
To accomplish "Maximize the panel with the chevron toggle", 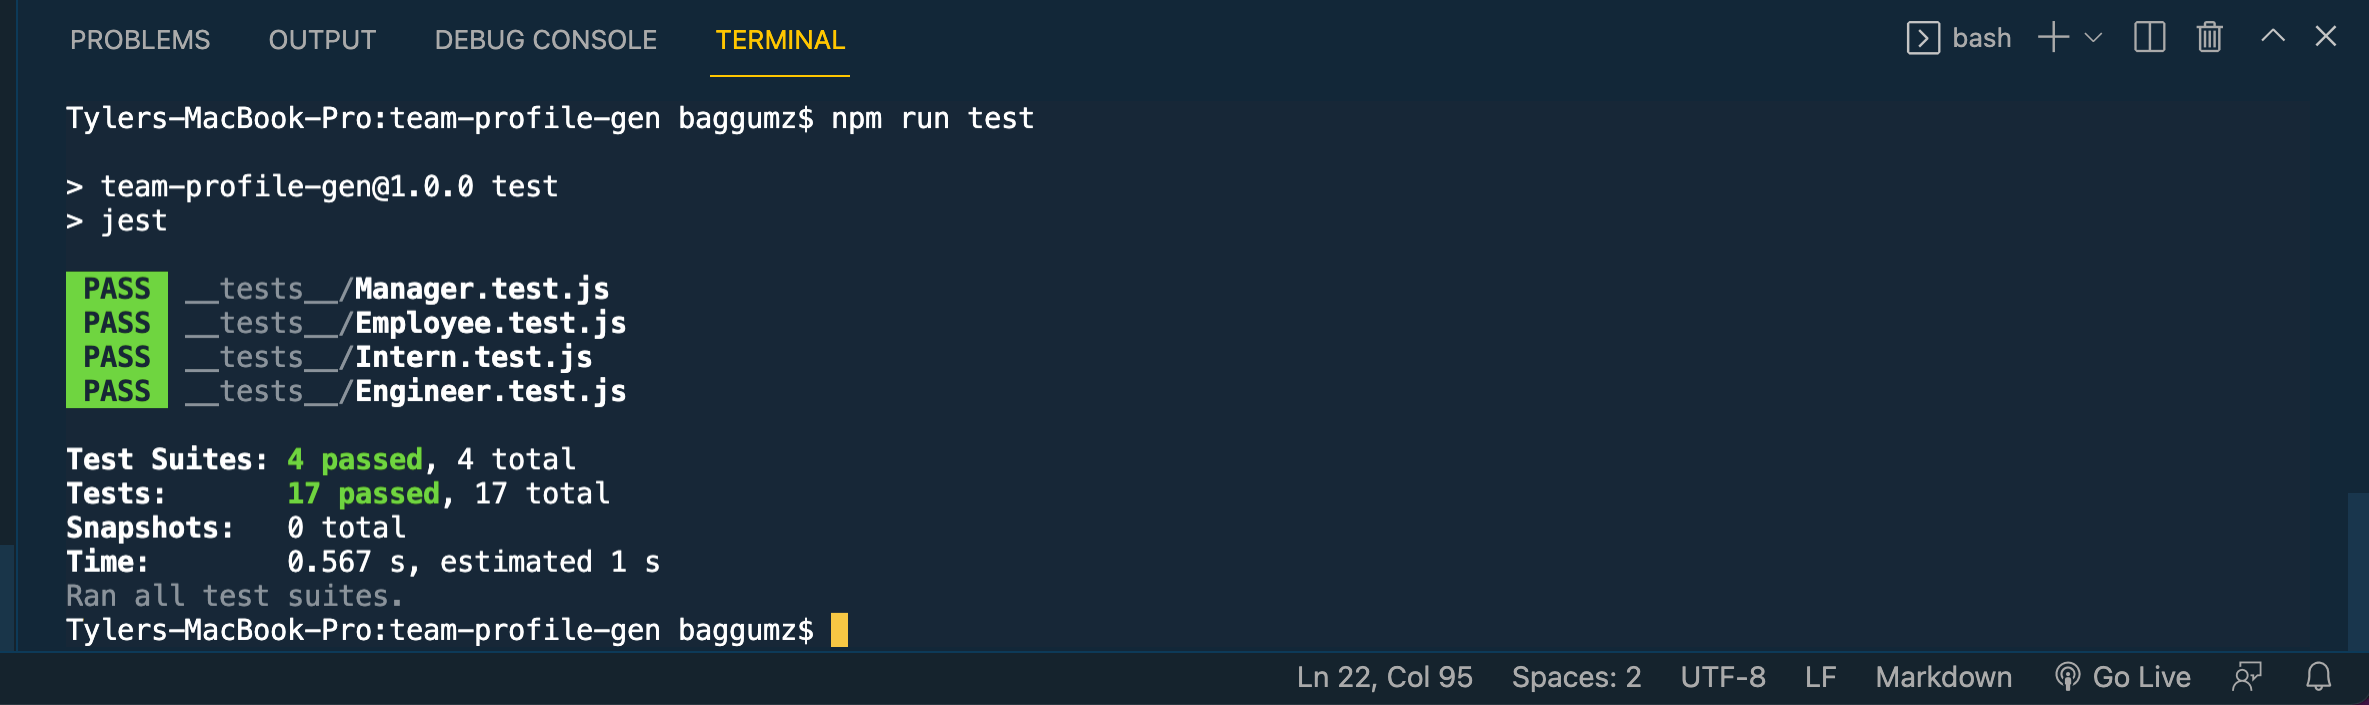I will coord(2272,37).
